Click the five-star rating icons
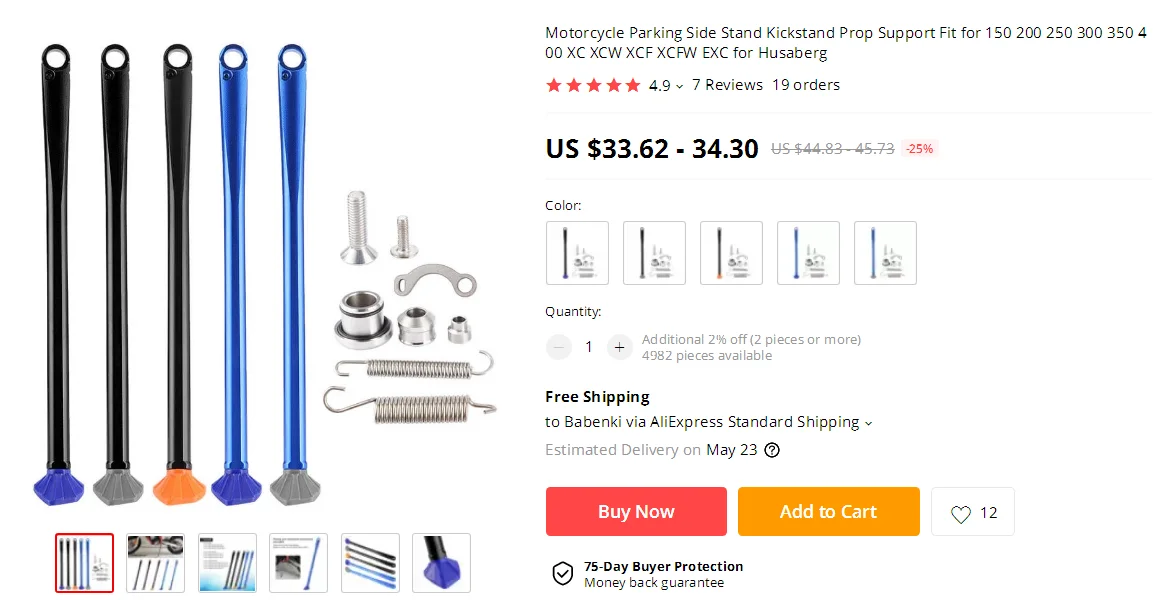 coord(593,85)
